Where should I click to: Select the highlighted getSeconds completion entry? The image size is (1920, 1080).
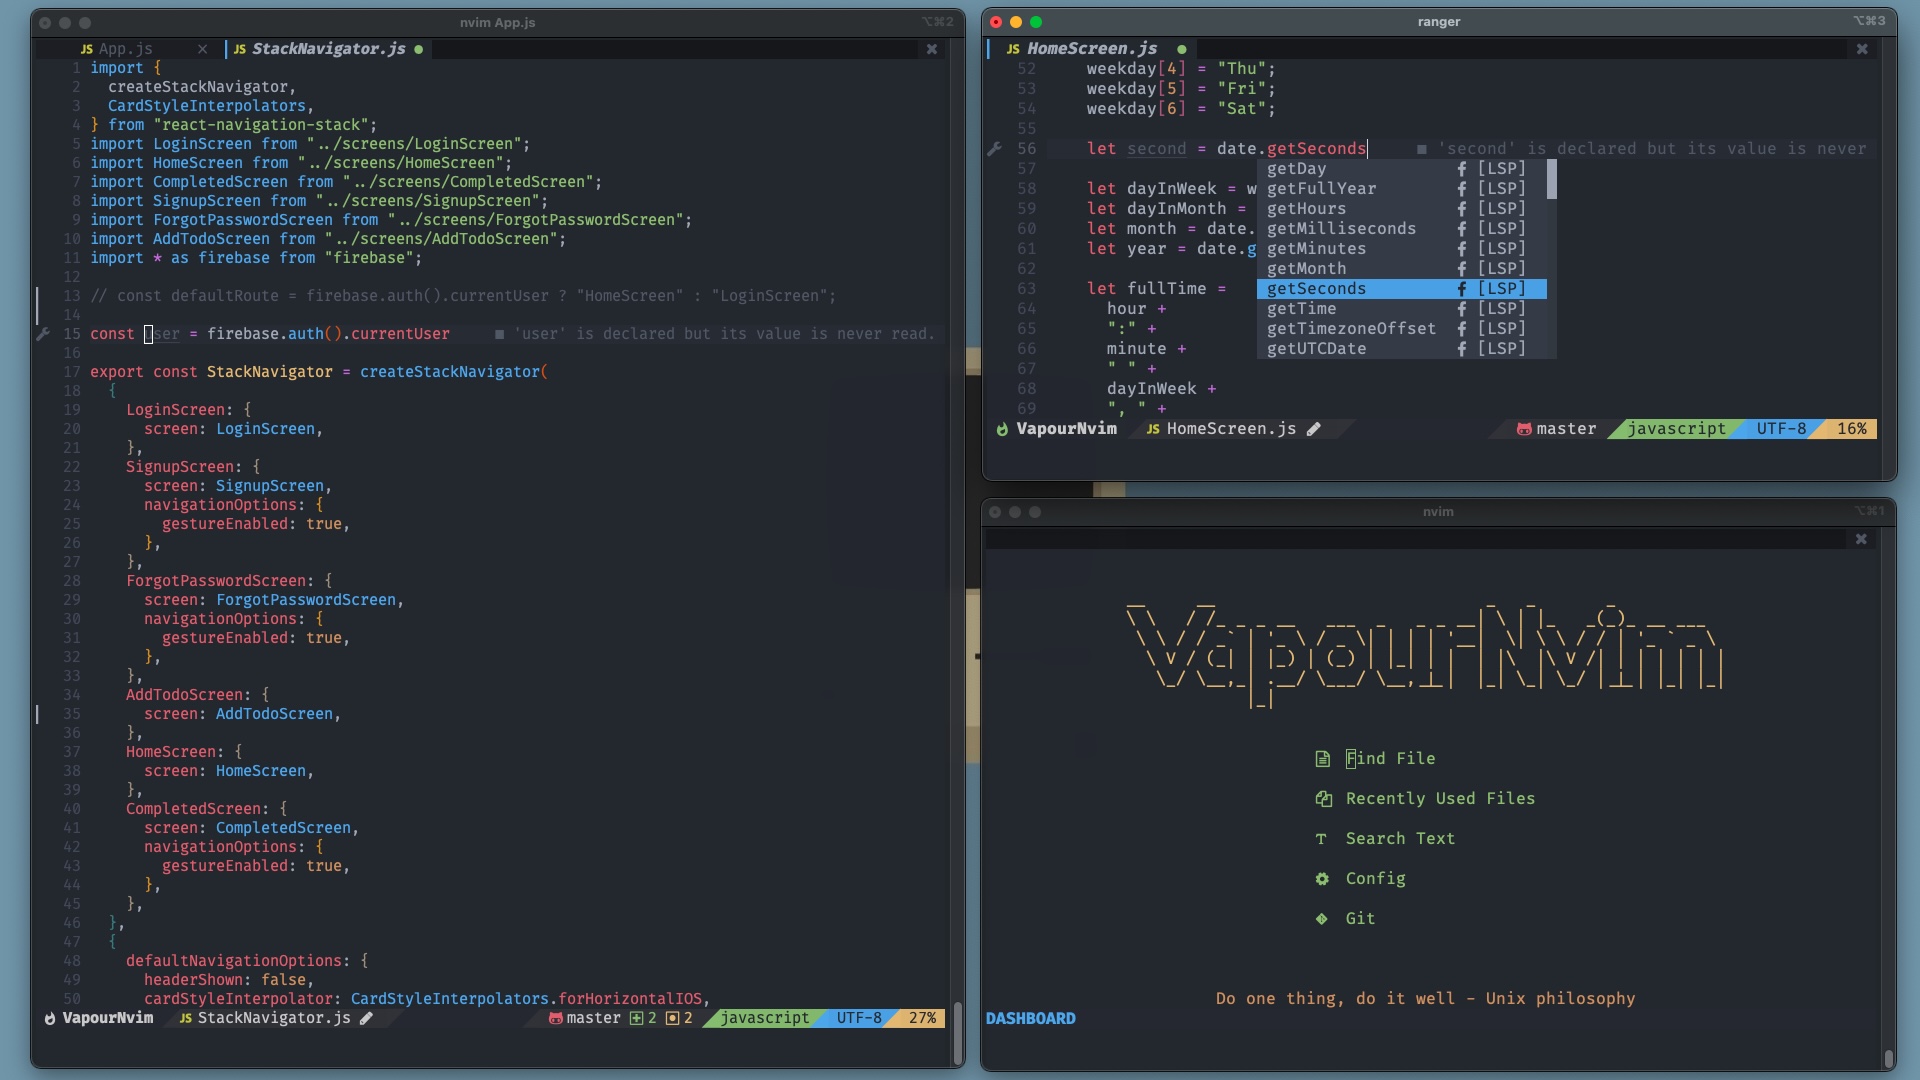point(1316,289)
